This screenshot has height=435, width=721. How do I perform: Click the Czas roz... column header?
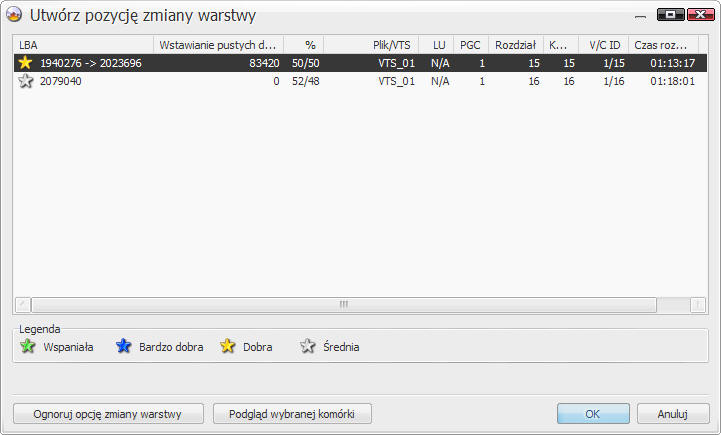(x=663, y=45)
